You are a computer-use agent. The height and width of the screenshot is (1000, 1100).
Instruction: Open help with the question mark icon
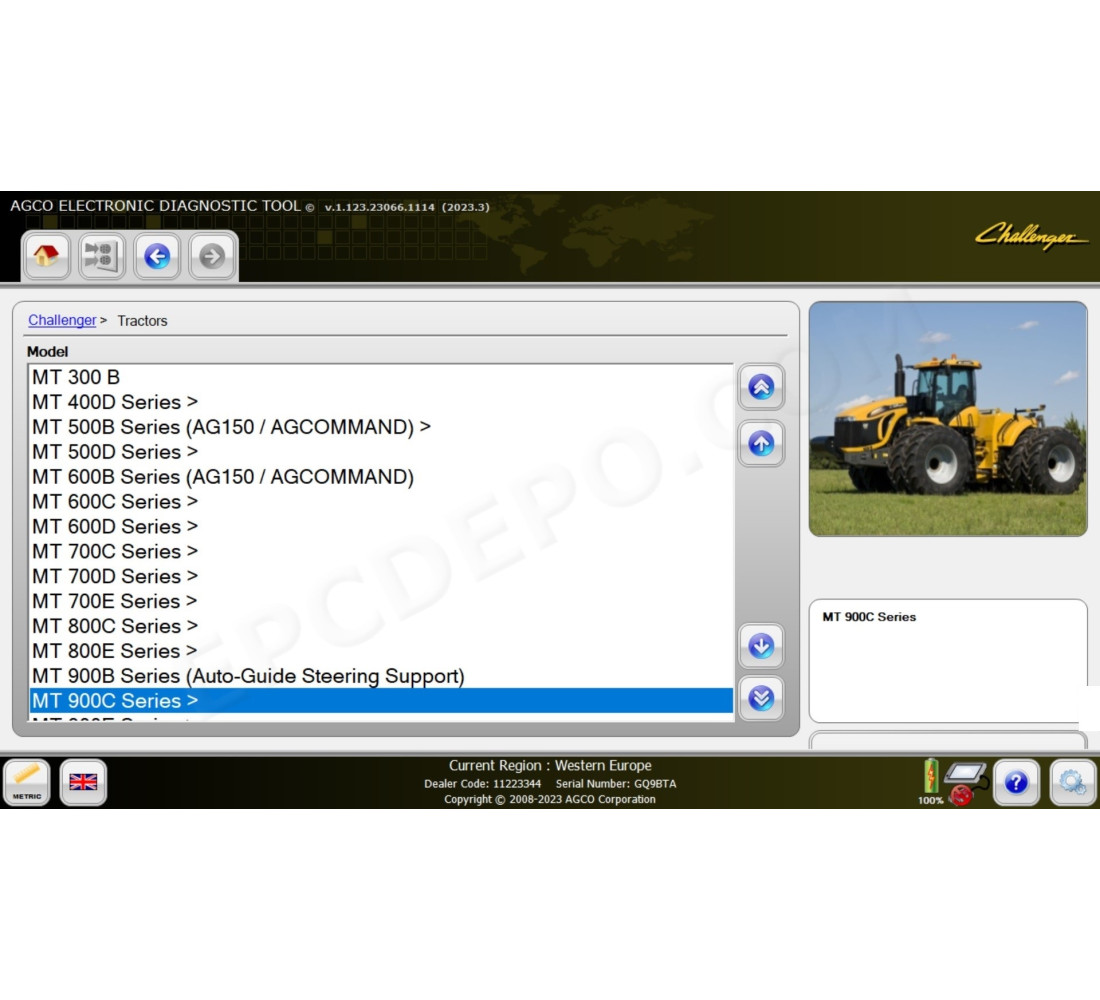pos(1017,782)
